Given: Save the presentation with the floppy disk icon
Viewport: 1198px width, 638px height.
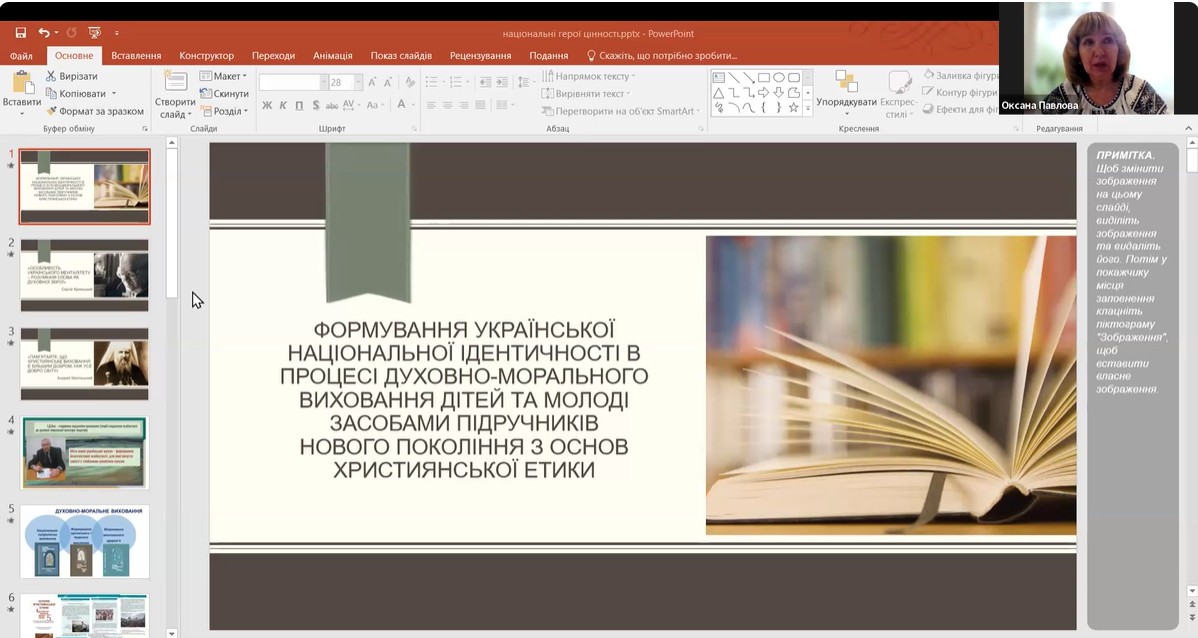Looking at the screenshot, I should (x=21, y=33).
